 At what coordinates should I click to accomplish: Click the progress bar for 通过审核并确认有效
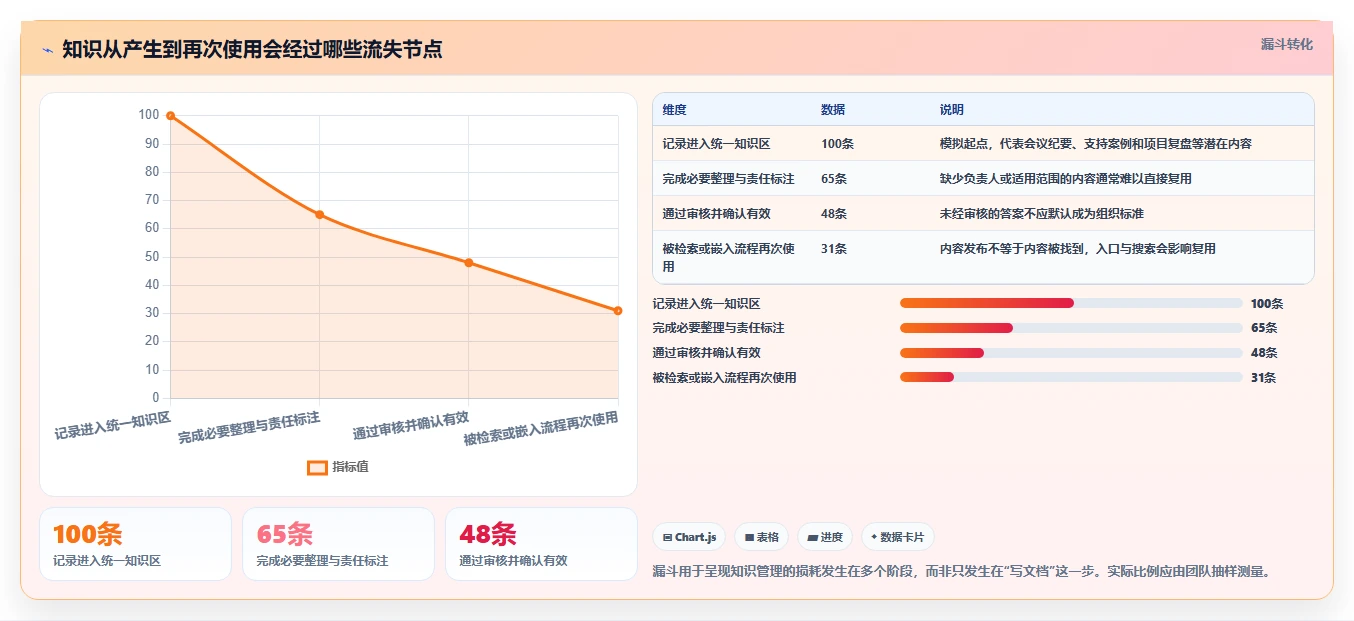point(1071,353)
